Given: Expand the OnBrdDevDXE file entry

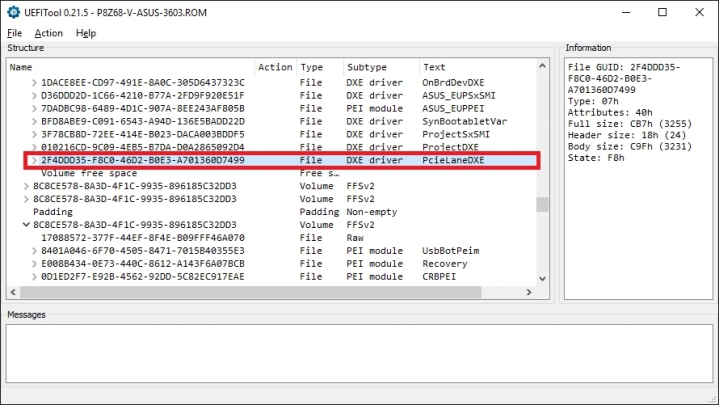Looking at the screenshot, I should click(34, 83).
